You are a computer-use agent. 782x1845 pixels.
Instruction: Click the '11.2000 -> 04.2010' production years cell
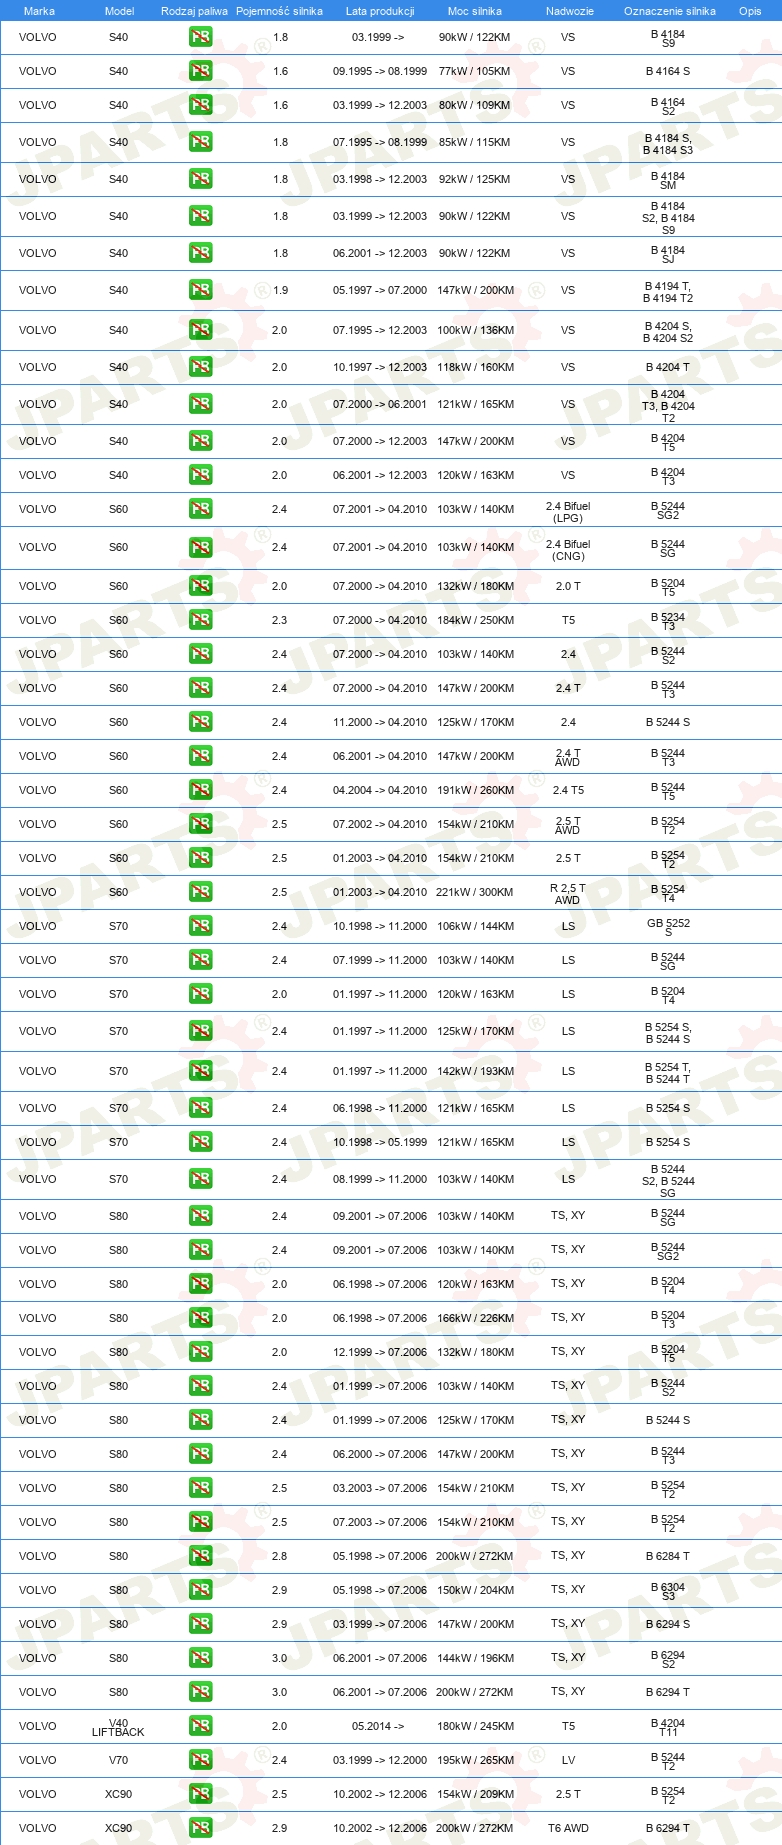pos(380,722)
